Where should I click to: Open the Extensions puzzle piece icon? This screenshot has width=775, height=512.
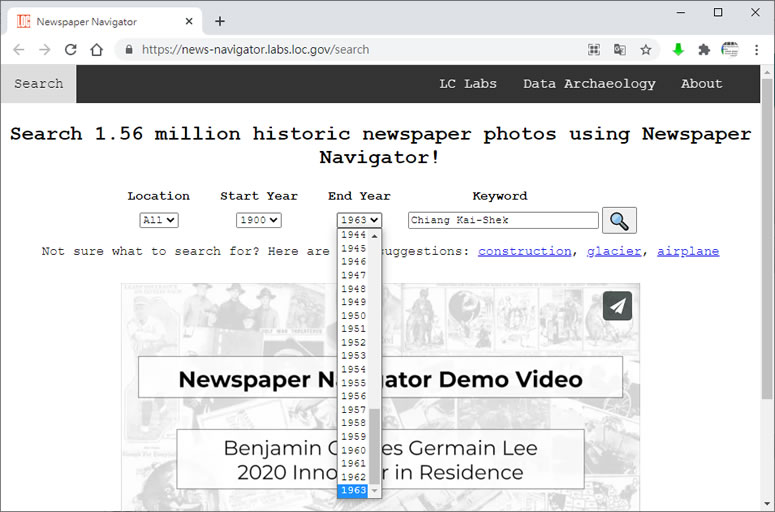704,49
